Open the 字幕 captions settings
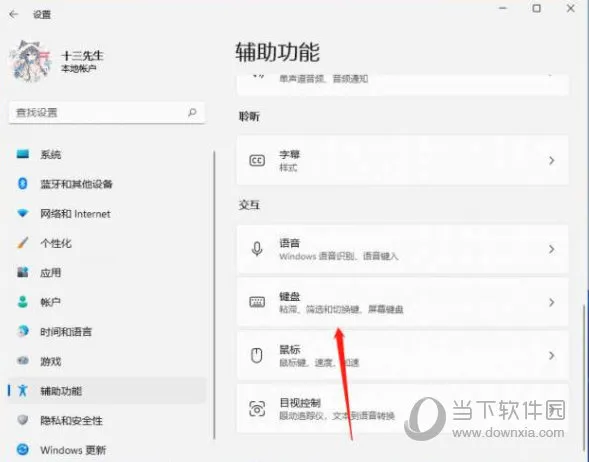The image size is (589, 462). pyautogui.click(x=403, y=161)
